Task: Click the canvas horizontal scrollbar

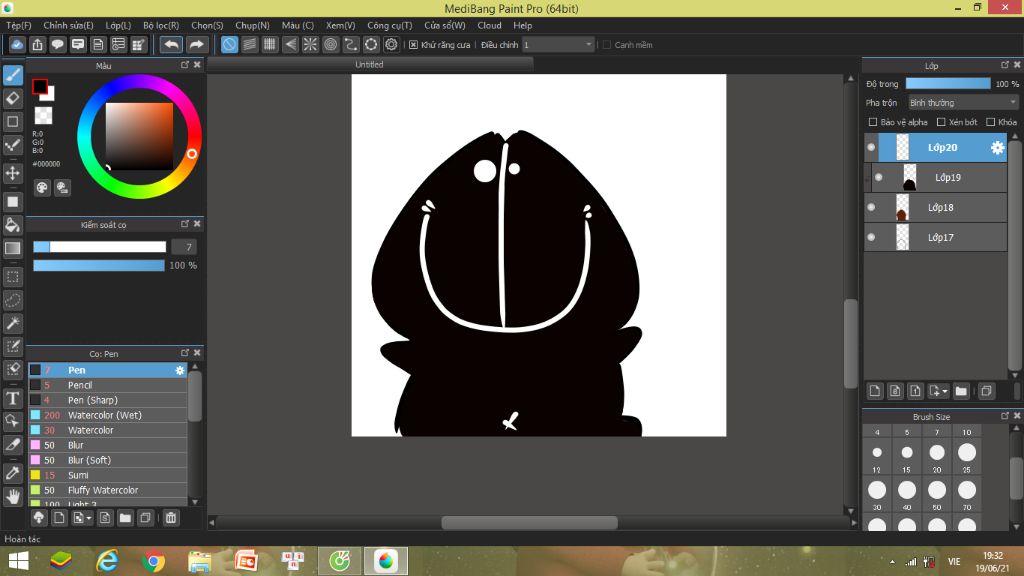Action: click(x=530, y=522)
